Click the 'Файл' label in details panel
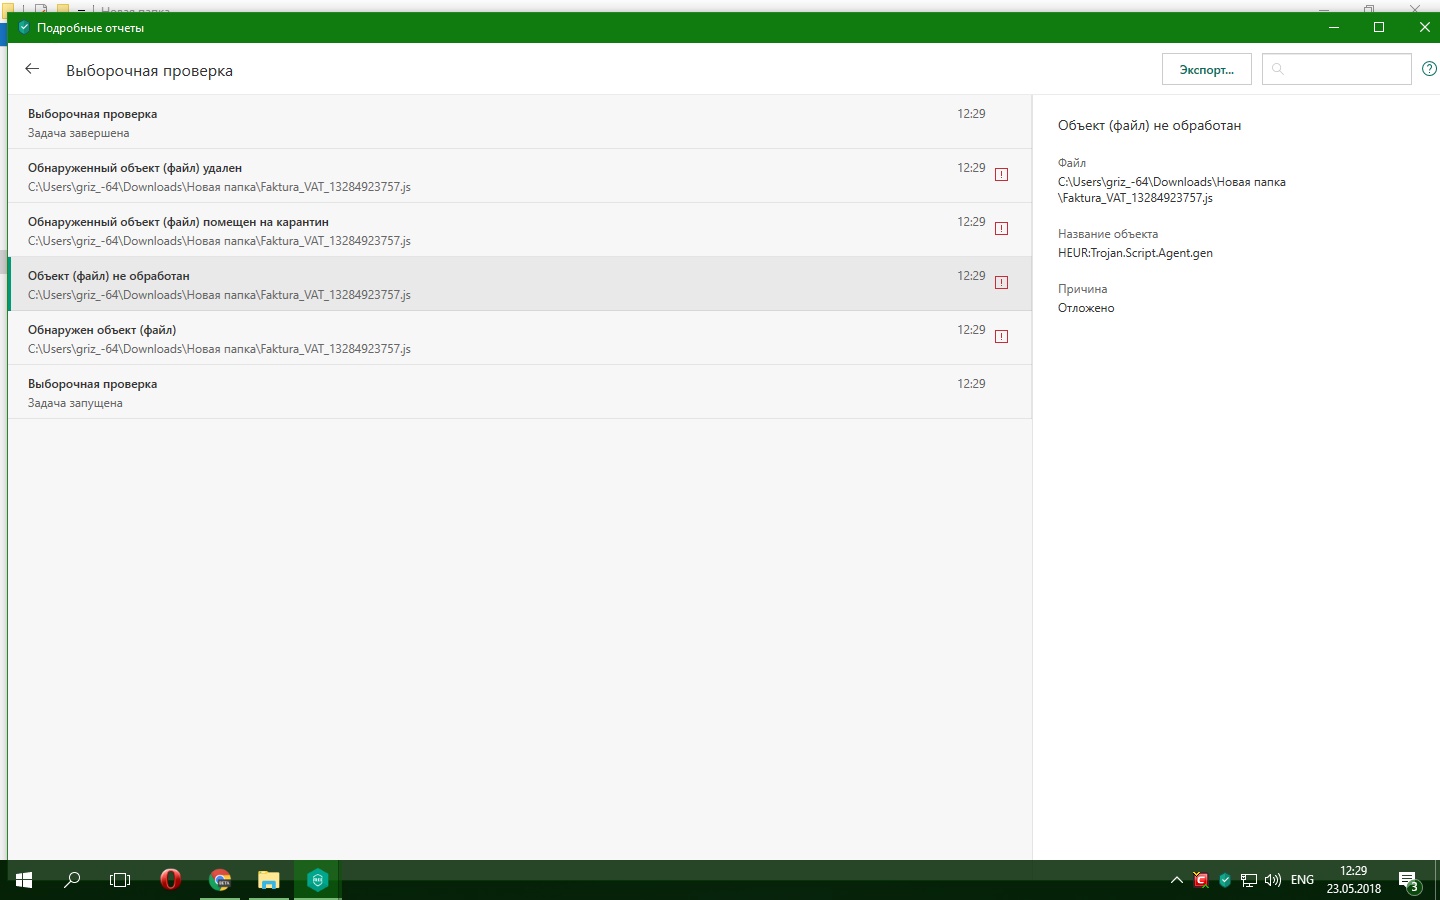This screenshot has width=1440, height=900. coord(1072,163)
